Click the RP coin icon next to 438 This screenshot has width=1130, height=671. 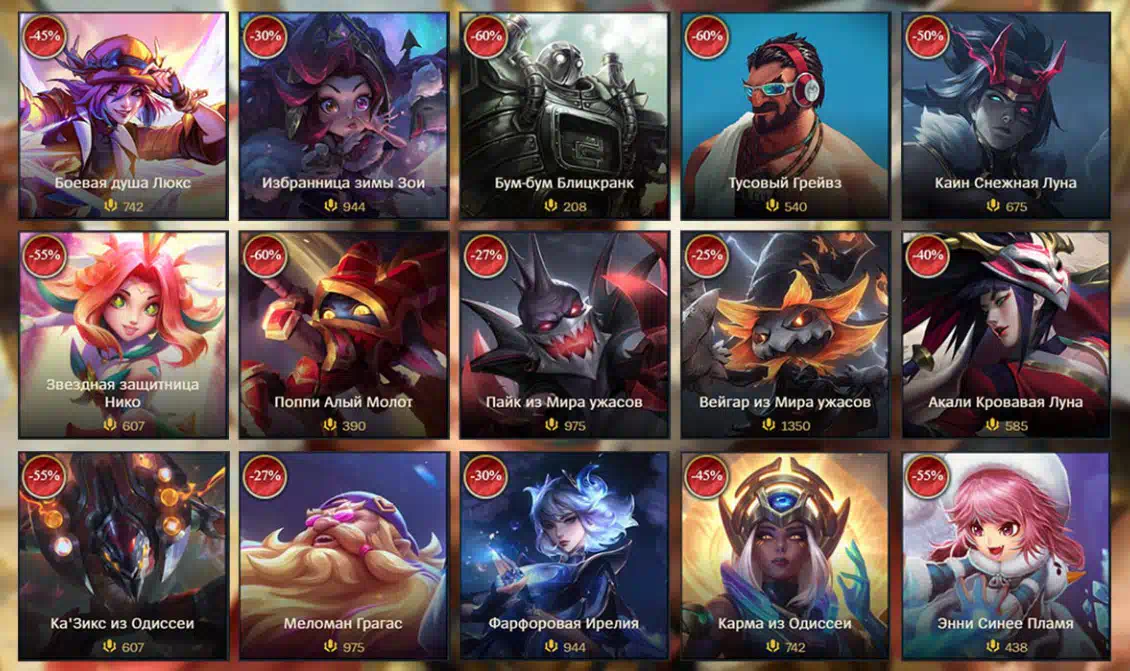click(993, 646)
